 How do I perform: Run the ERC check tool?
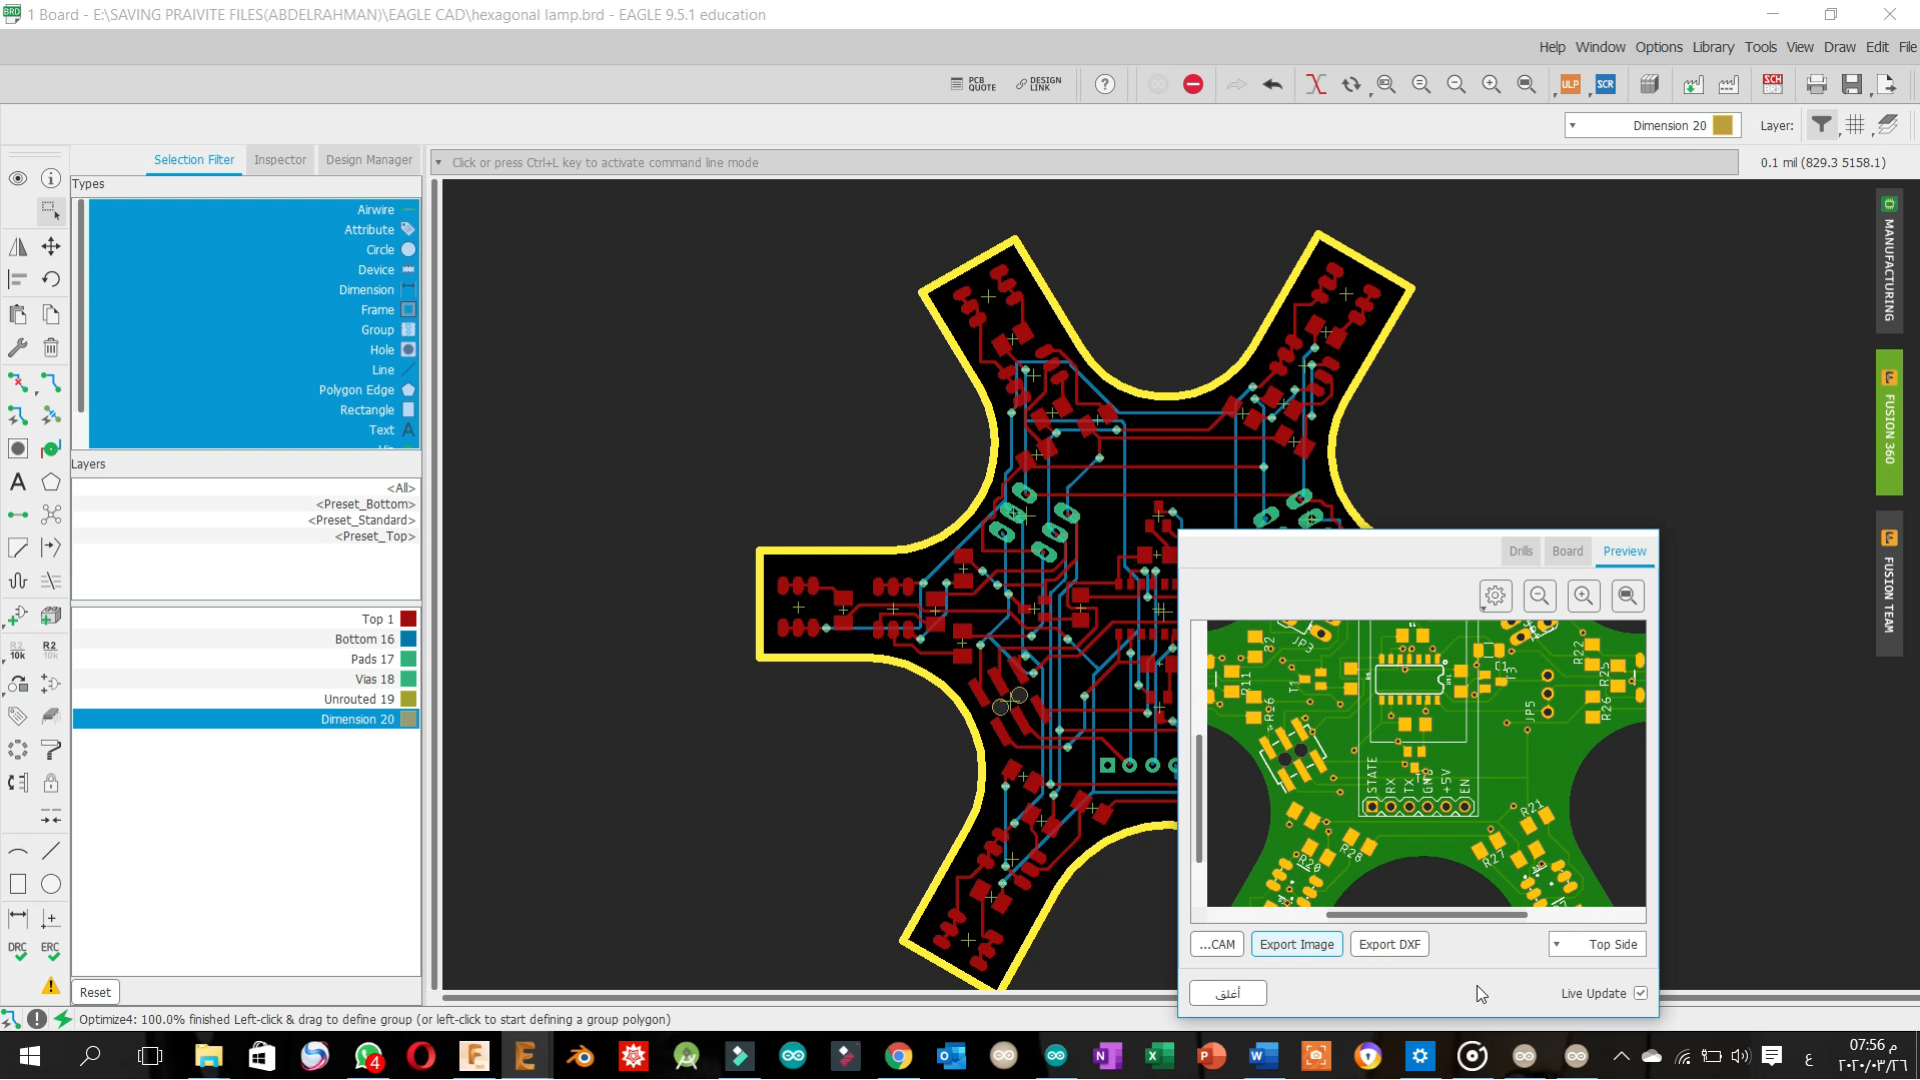pyautogui.click(x=51, y=951)
